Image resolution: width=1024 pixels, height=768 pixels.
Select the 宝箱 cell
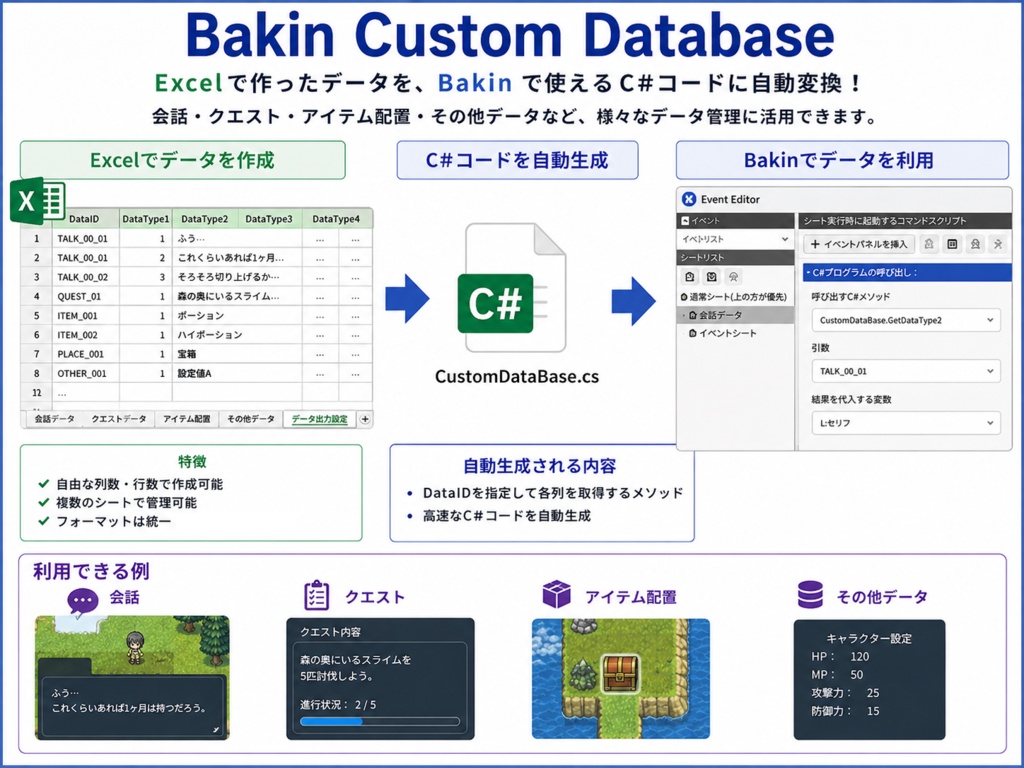pos(237,354)
